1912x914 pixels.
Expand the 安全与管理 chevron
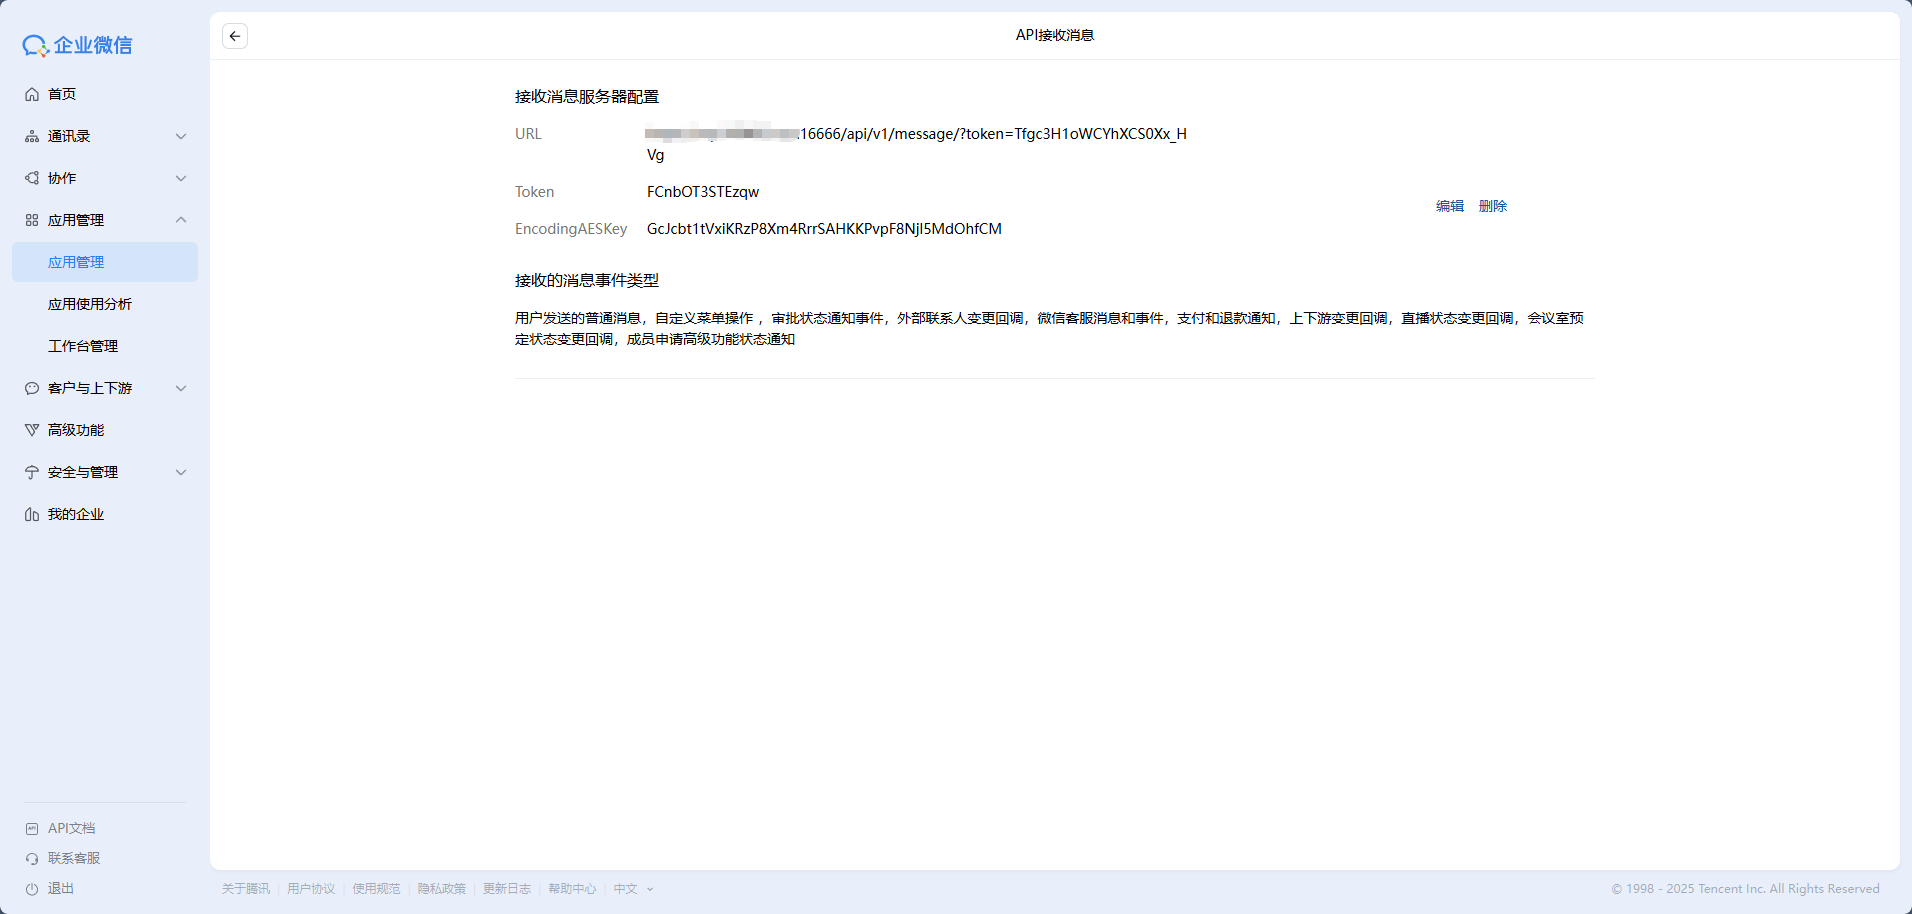(181, 472)
